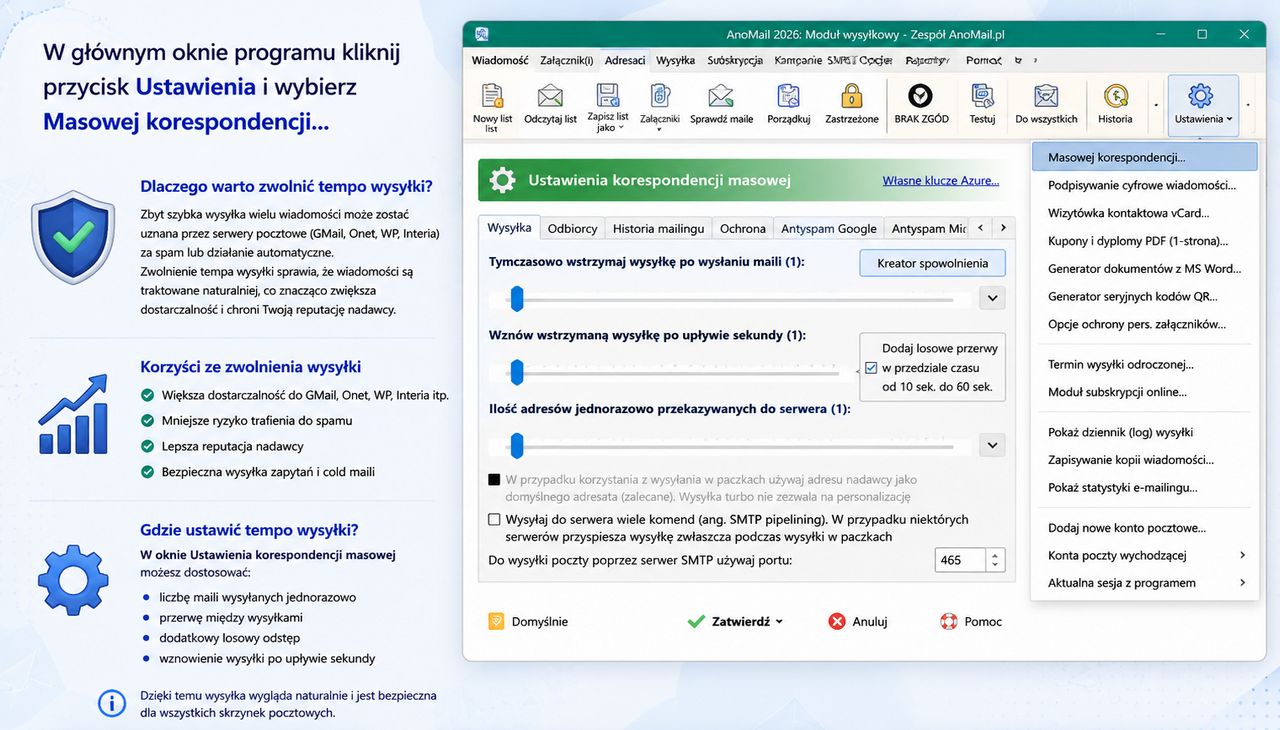Click the Wznów wstrzymaną wysyłkę slider handle
Image resolution: width=1280 pixels, height=730 pixels.
pos(517,372)
